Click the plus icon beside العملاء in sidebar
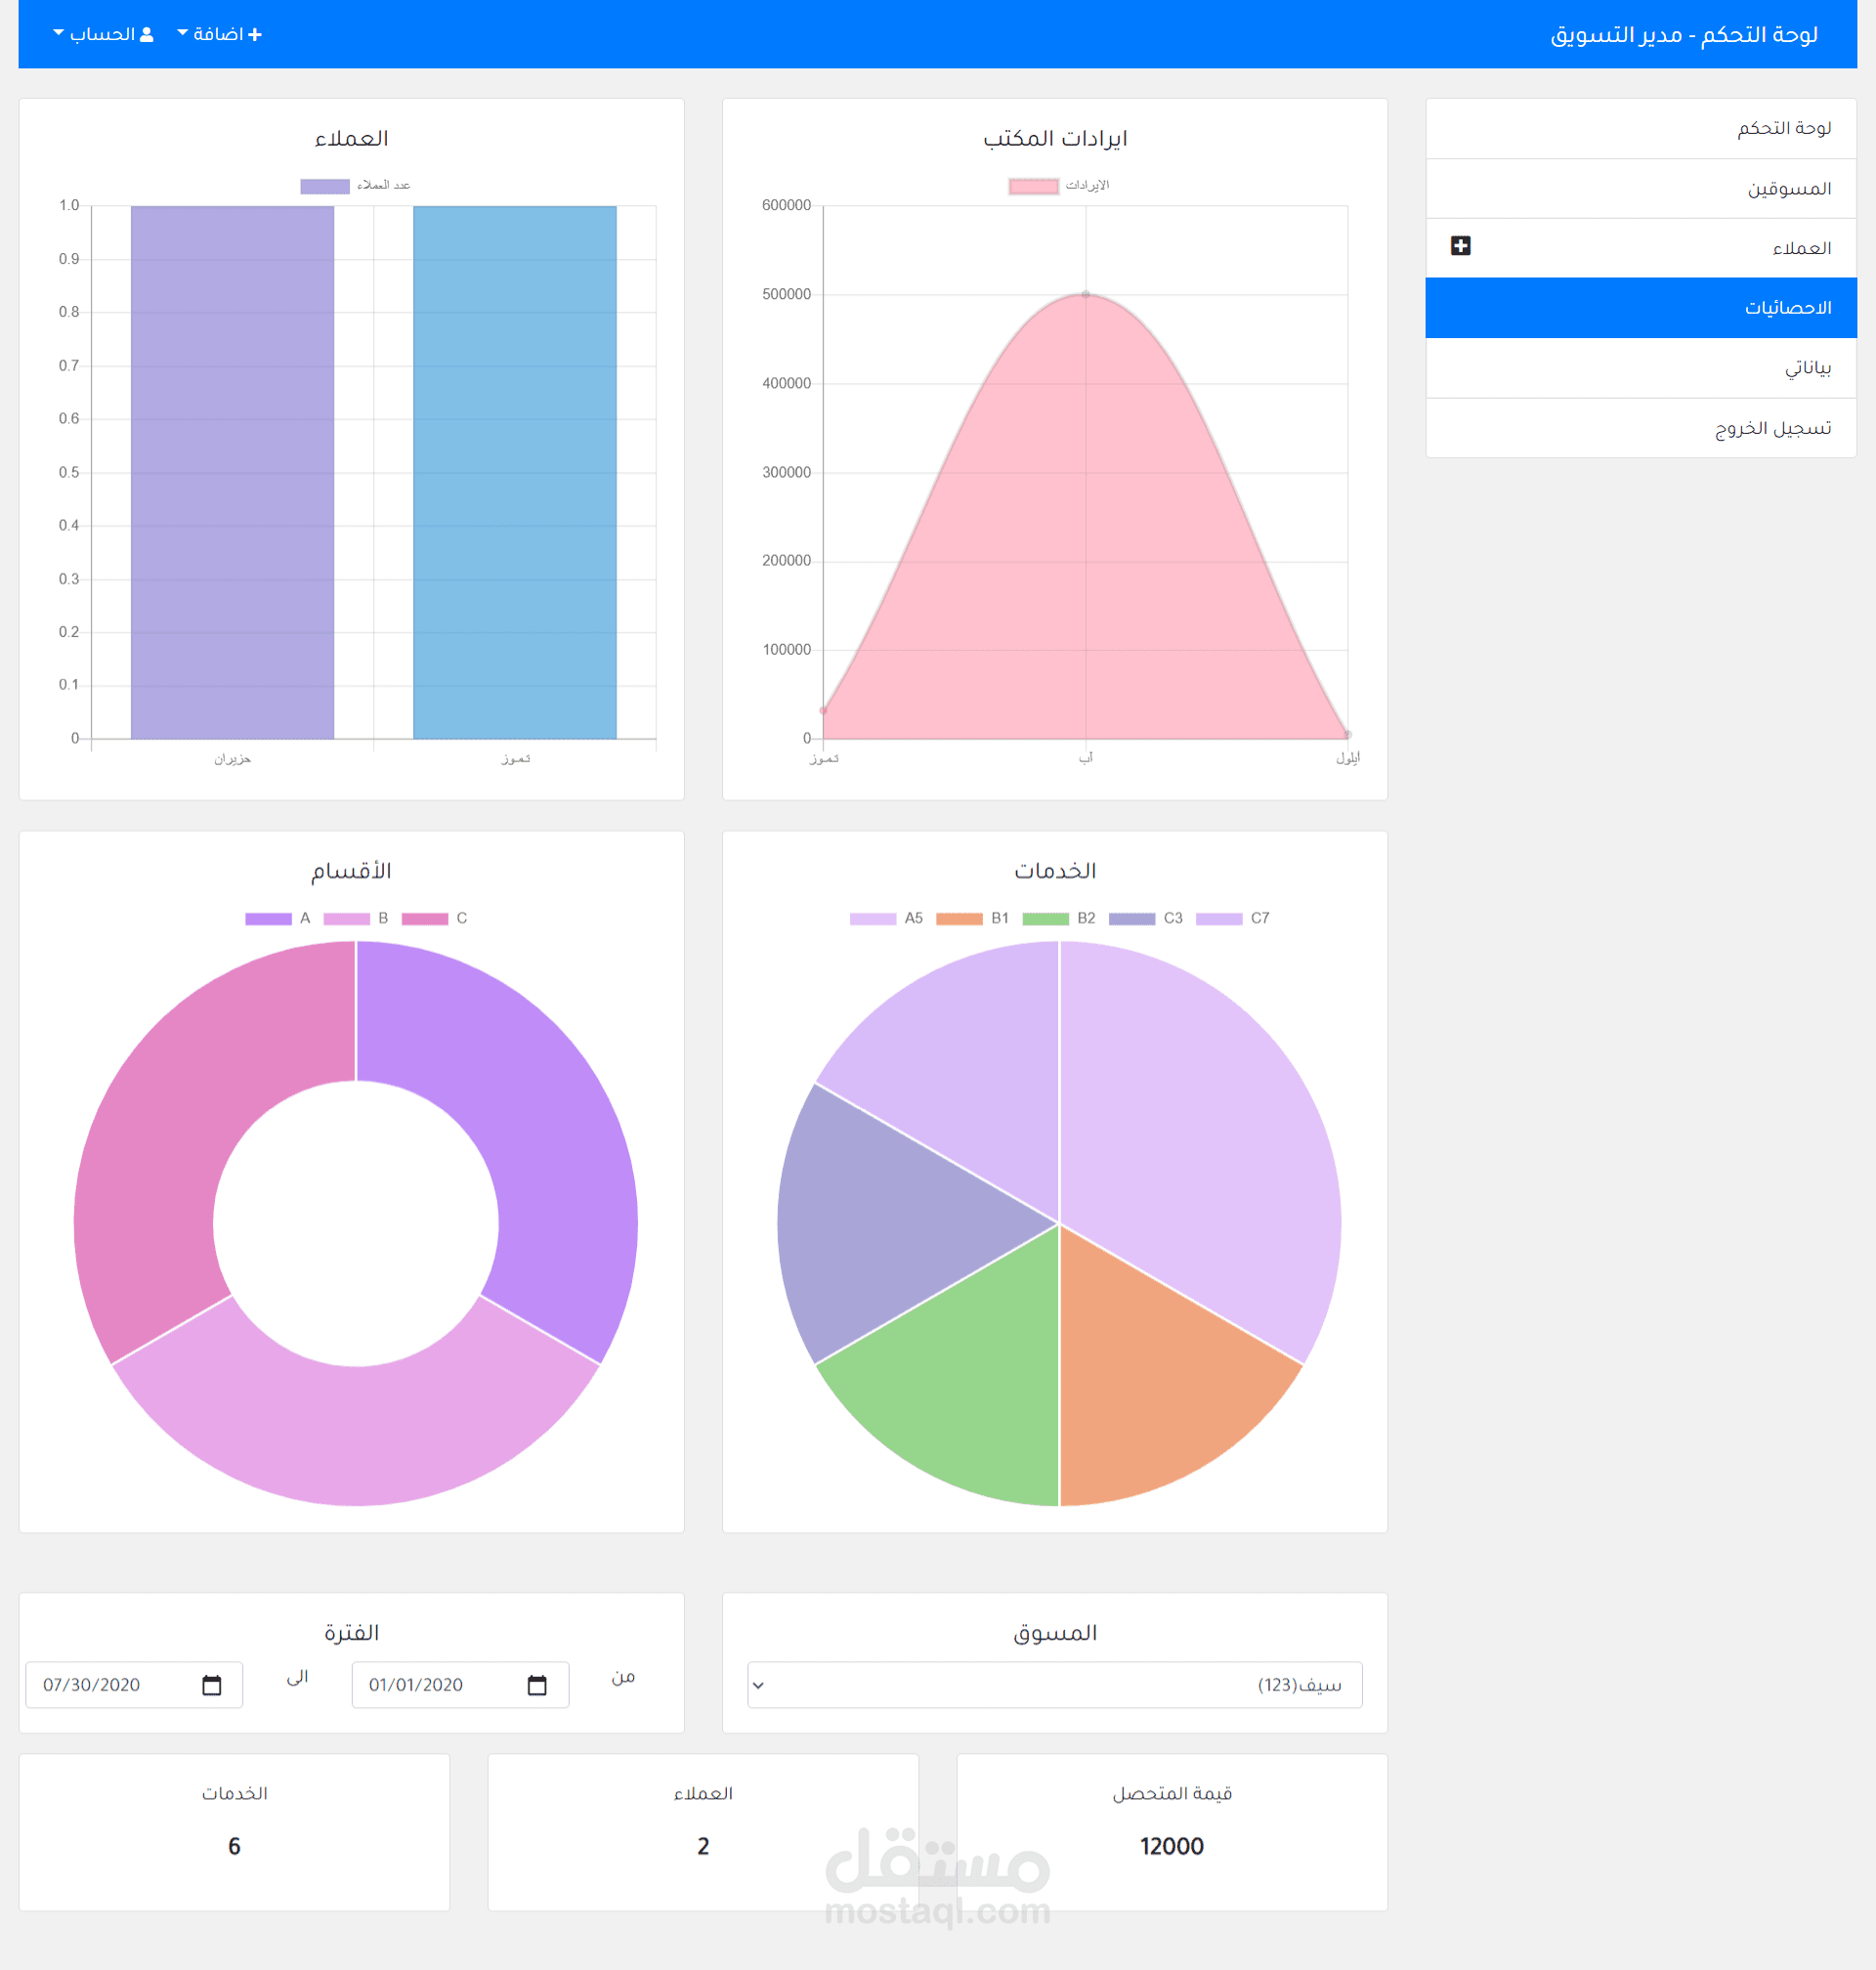The width and height of the screenshot is (1876, 1970). pos(1460,246)
